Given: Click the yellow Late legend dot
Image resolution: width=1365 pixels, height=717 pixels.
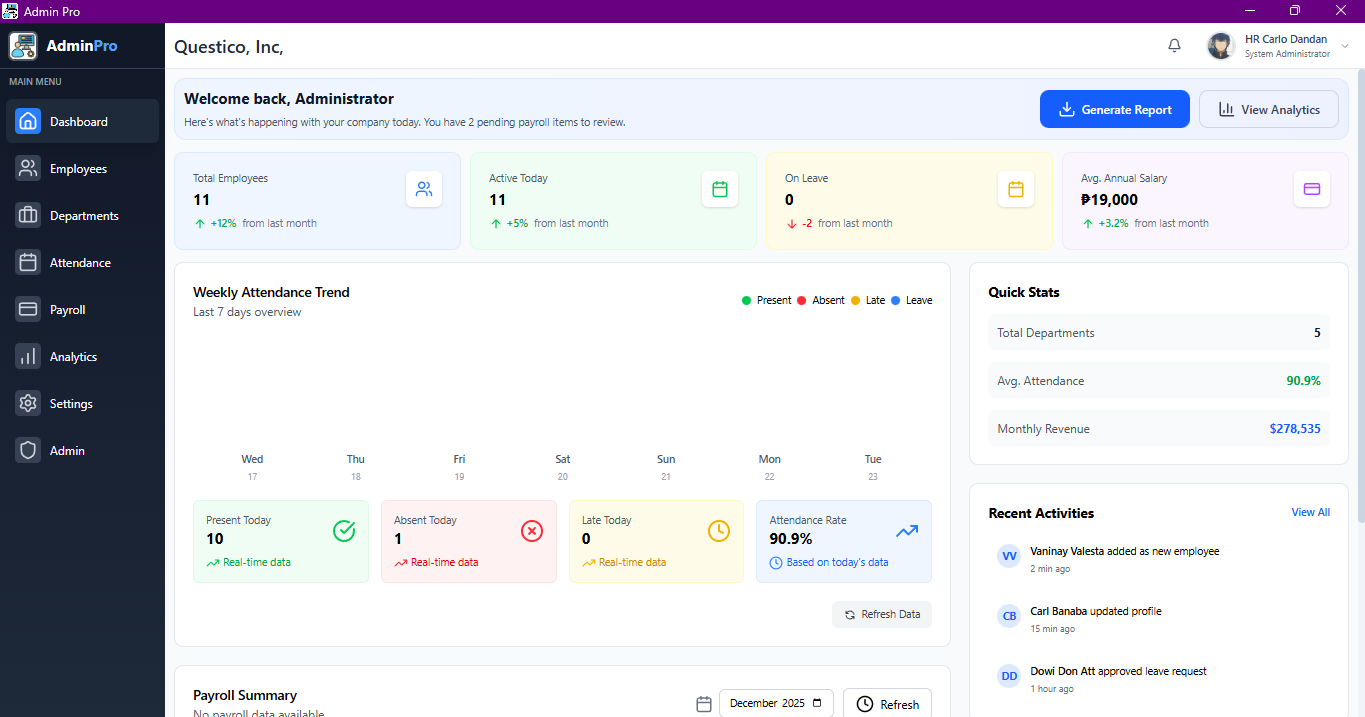Looking at the screenshot, I should pos(855,300).
